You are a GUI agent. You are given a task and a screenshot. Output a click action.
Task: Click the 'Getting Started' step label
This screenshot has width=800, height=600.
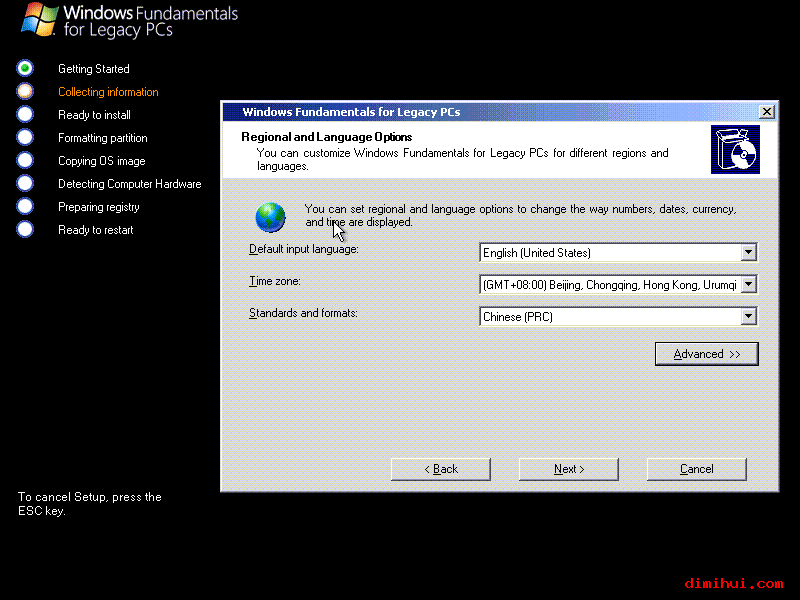coord(94,69)
